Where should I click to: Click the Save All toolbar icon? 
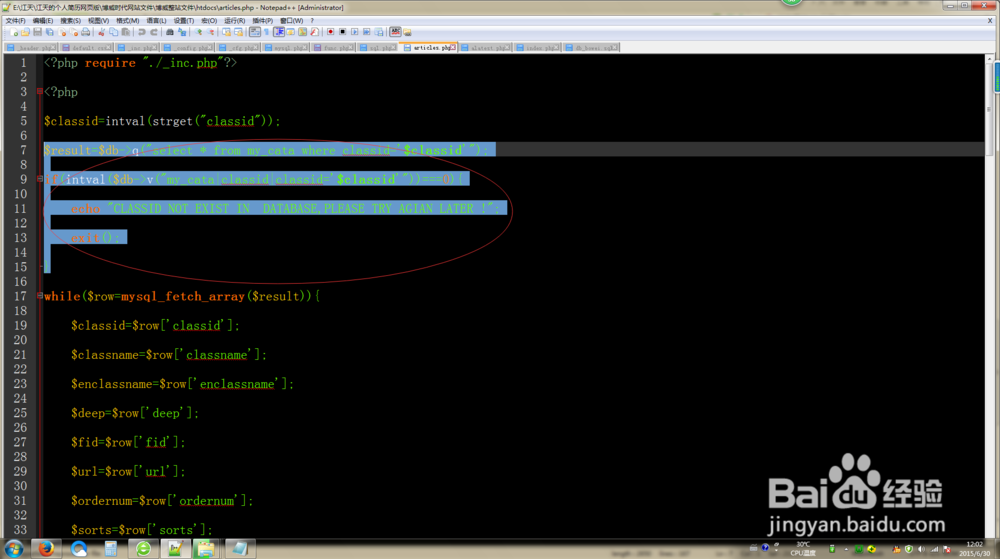click(x=50, y=32)
